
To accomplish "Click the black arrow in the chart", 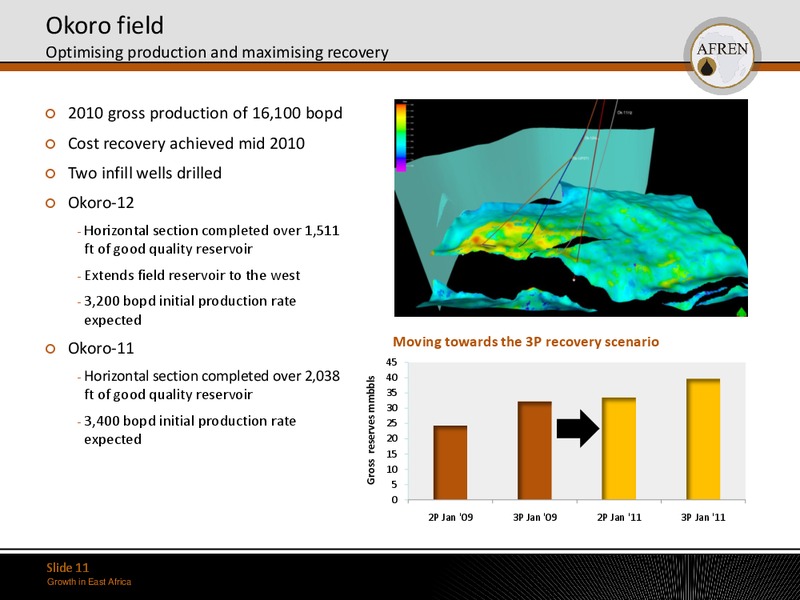I will point(578,429).
